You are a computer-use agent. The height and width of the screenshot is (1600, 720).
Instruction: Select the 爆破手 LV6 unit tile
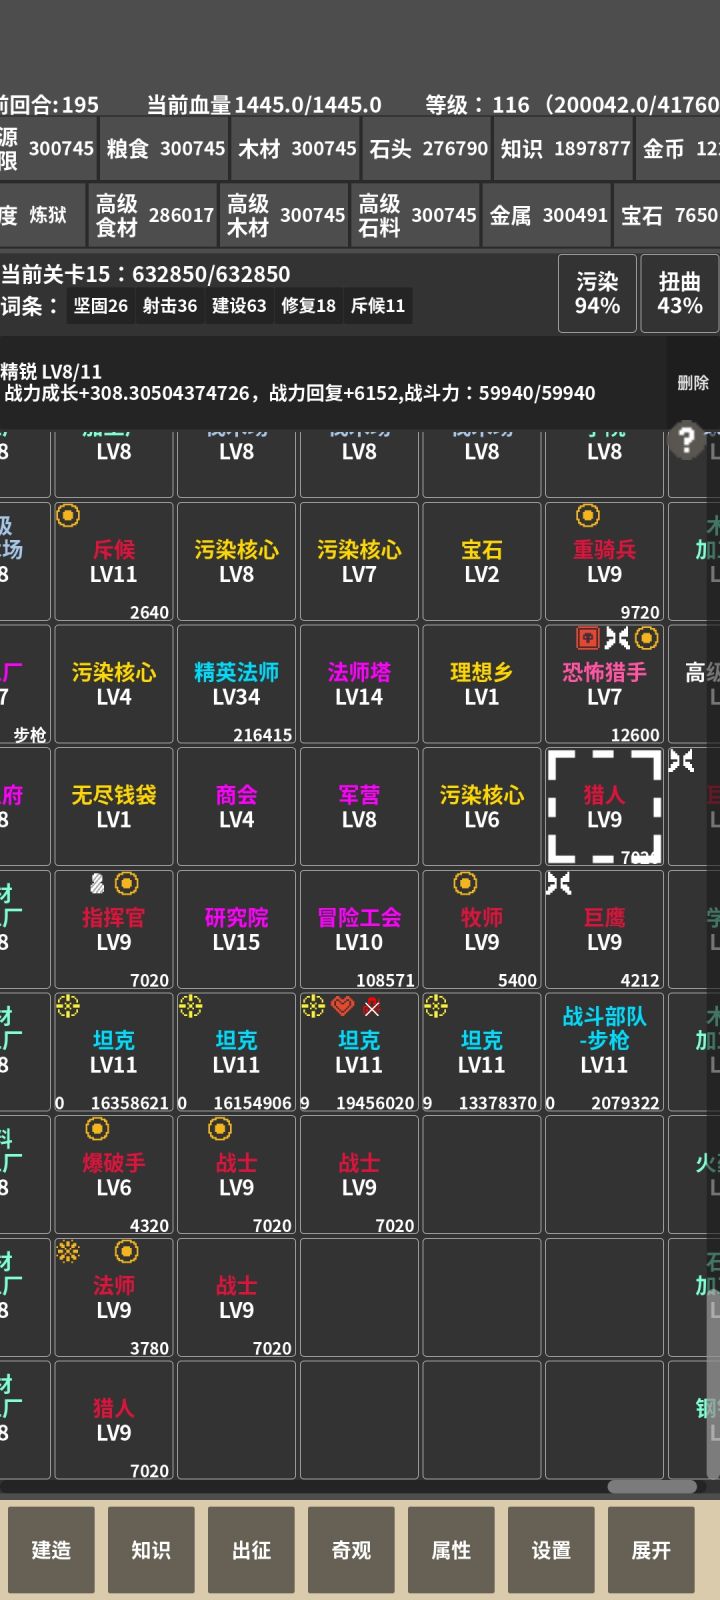pos(114,1175)
